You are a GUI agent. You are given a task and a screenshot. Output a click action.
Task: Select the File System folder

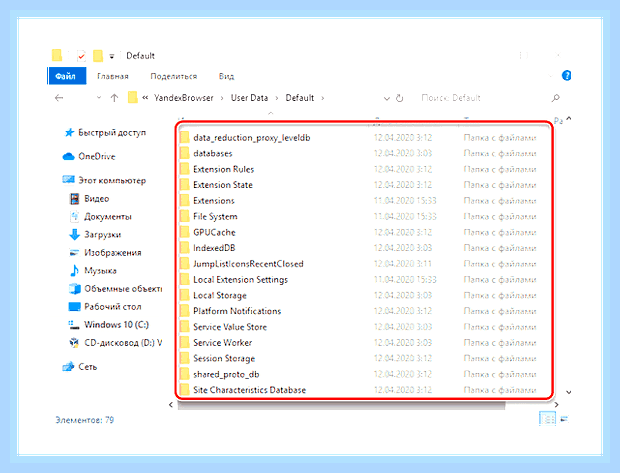215,216
